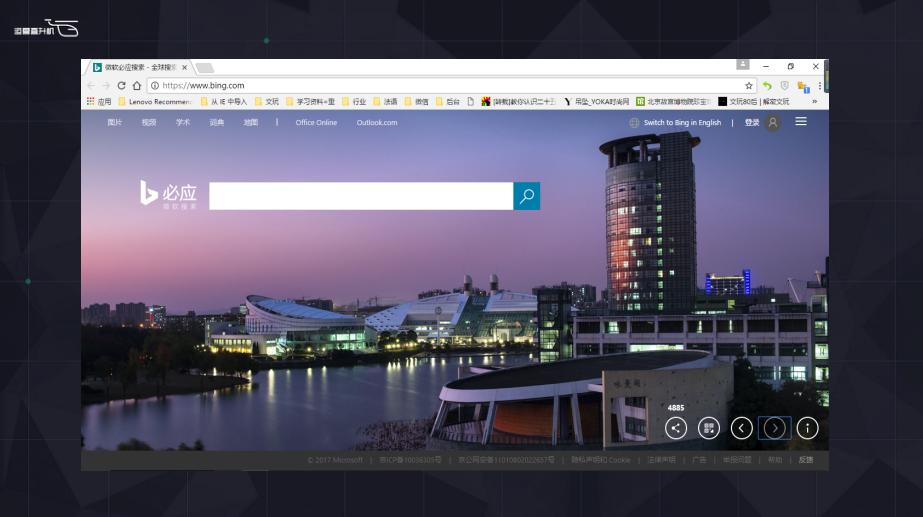Show previous background image arrow
The image size is (923, 517).
point(742,428)
